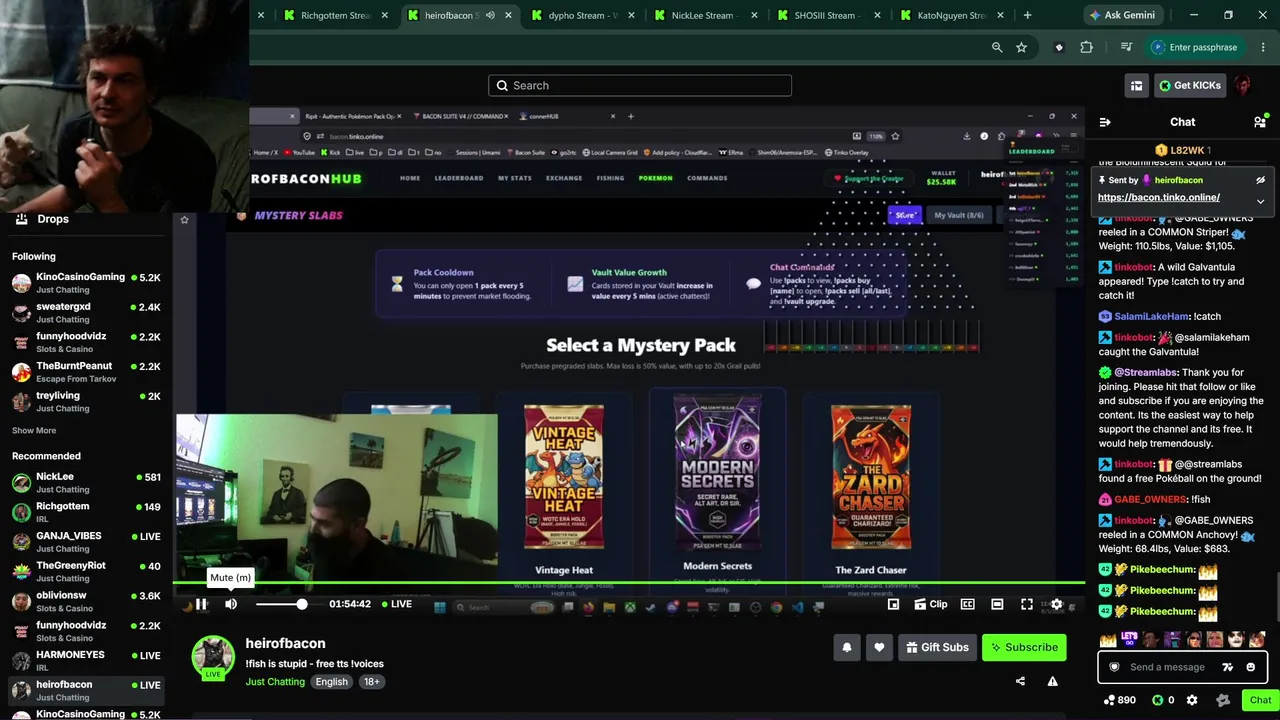The width and height of the screenshot is (1280, 720).
Task: Follow heirofbacon with the heart button
Action: (879, 647)
